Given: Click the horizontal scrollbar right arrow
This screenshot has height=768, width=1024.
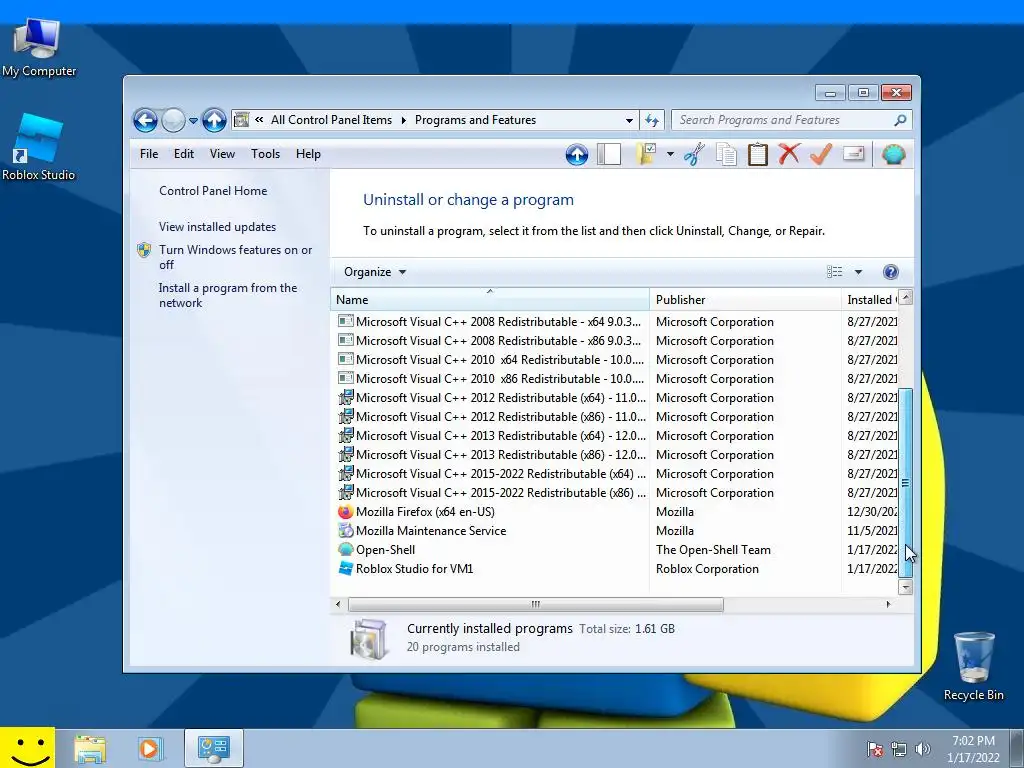Looking at the screenshot, I should pyautogui.click(x=888, y=604).
